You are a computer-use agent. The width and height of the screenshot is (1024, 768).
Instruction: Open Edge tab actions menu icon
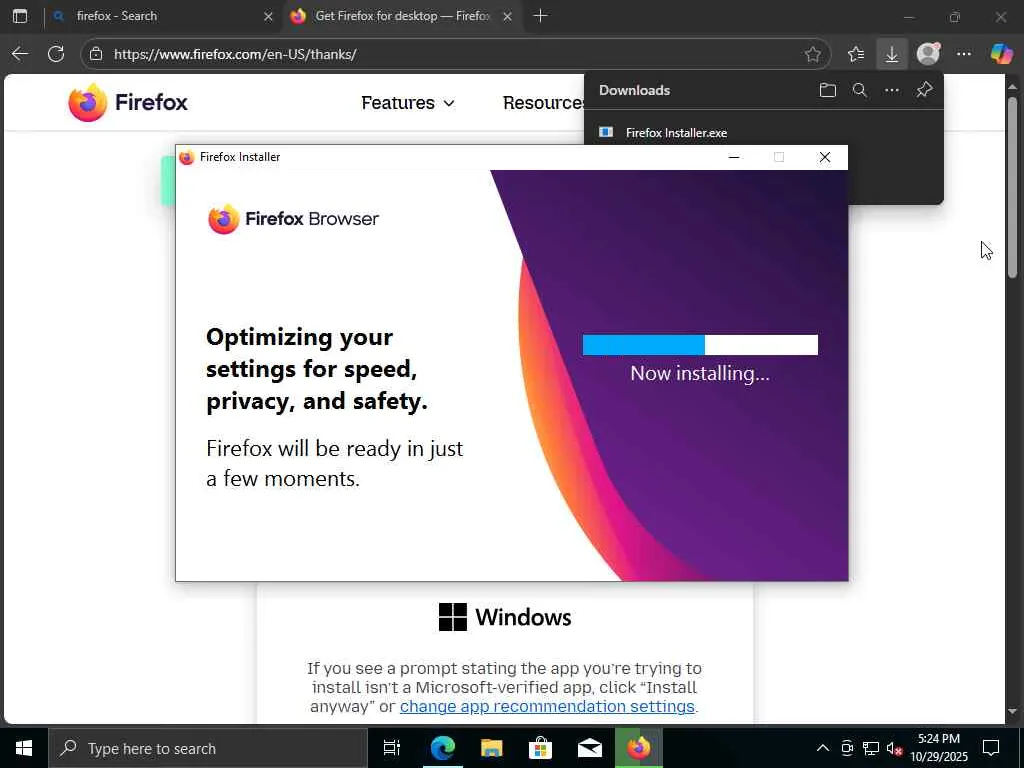(x=20, y=16)
